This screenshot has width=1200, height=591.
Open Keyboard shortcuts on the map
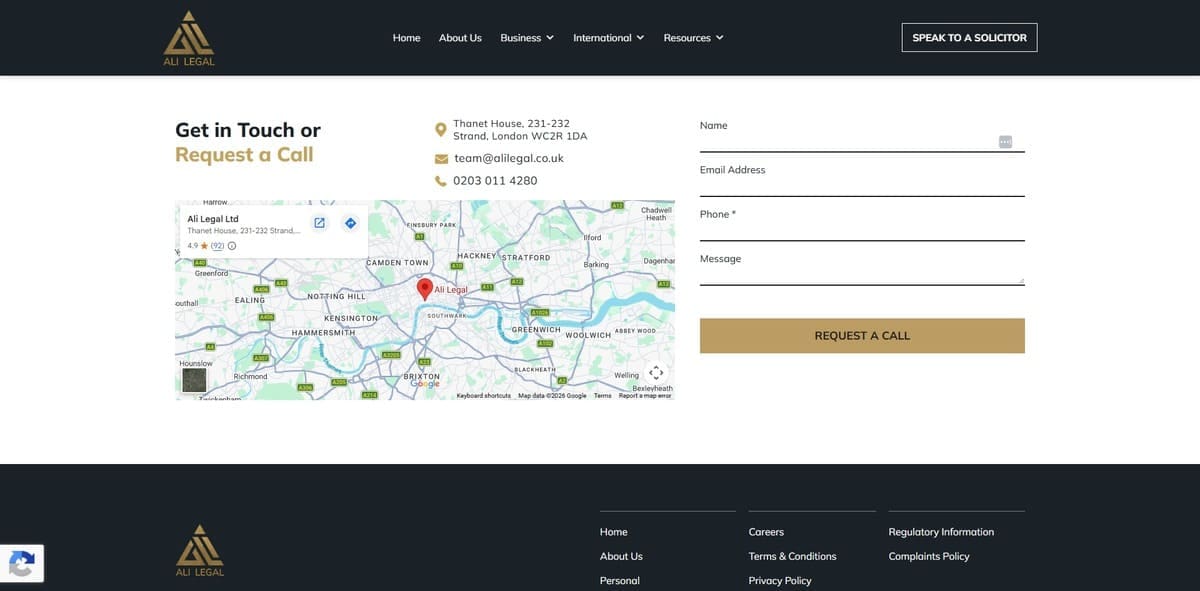click(x=484, y=396)
